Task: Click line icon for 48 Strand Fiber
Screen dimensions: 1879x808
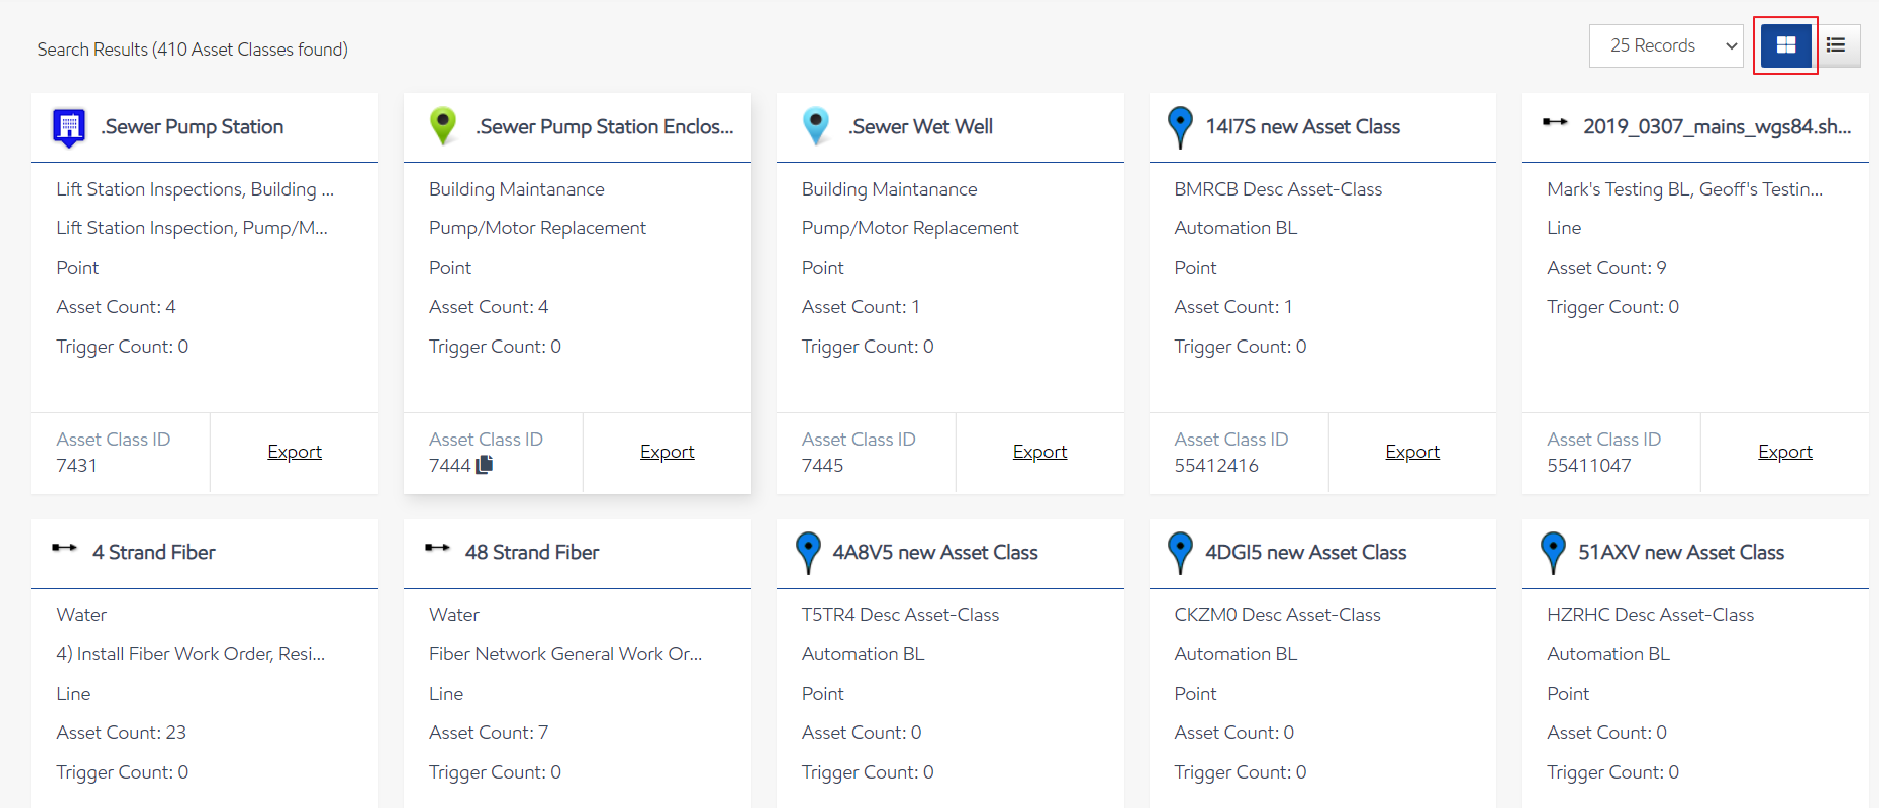Action: click(437, 548)
